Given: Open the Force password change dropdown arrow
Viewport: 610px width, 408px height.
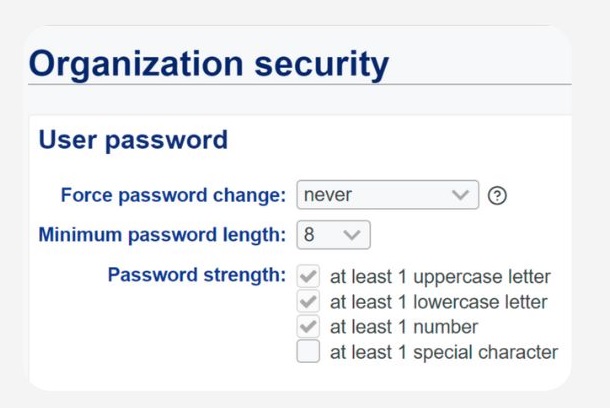Looking at the screenshot, I should tap(460, 195).
